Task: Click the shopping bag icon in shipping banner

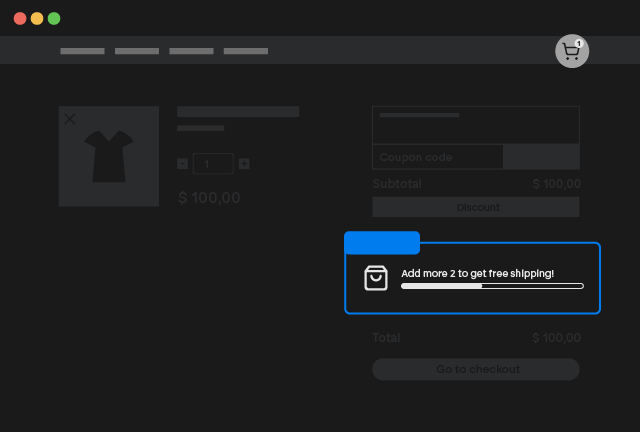Action: point(376,278)
